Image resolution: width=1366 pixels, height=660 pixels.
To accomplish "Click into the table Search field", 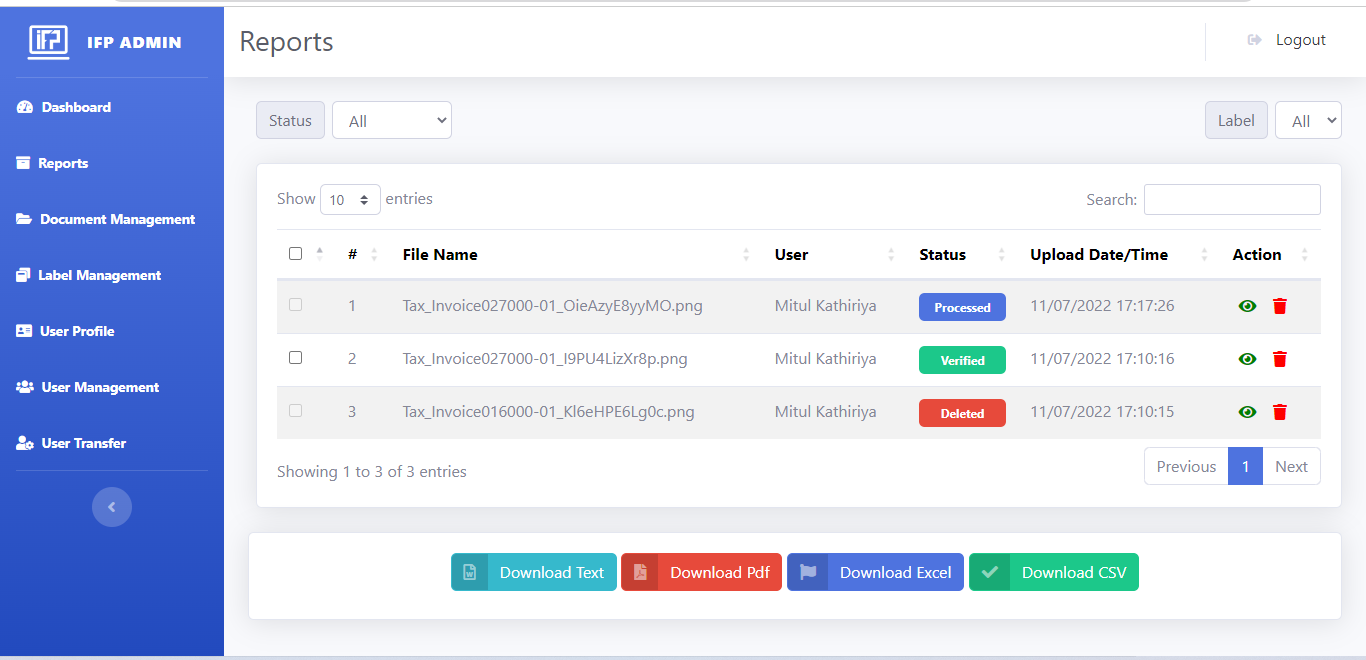I will tap(1232, 200).
